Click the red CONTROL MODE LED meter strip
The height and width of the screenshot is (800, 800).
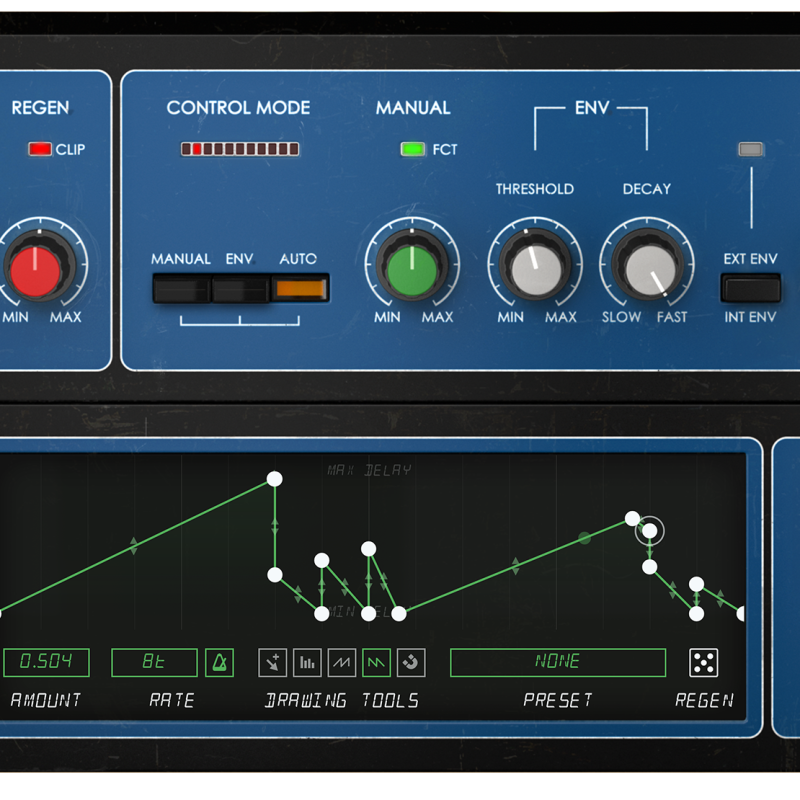[240, 149]
